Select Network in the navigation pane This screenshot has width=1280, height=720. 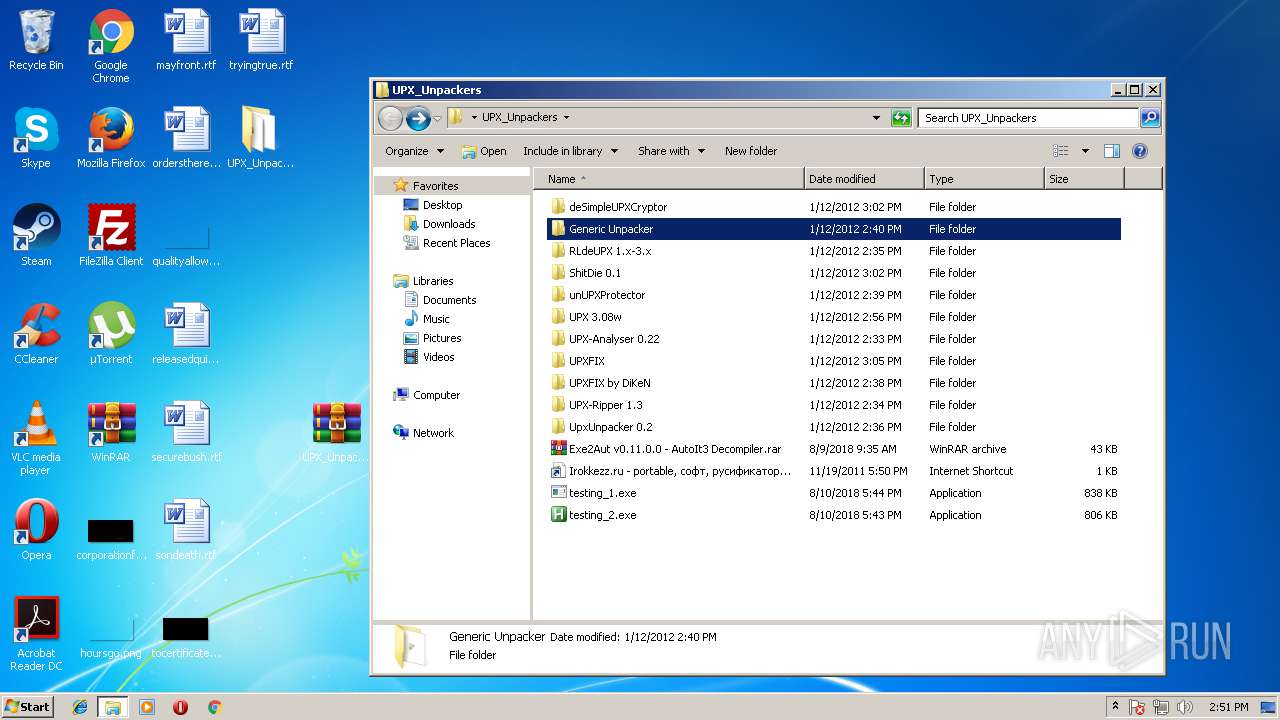(433, 433)
